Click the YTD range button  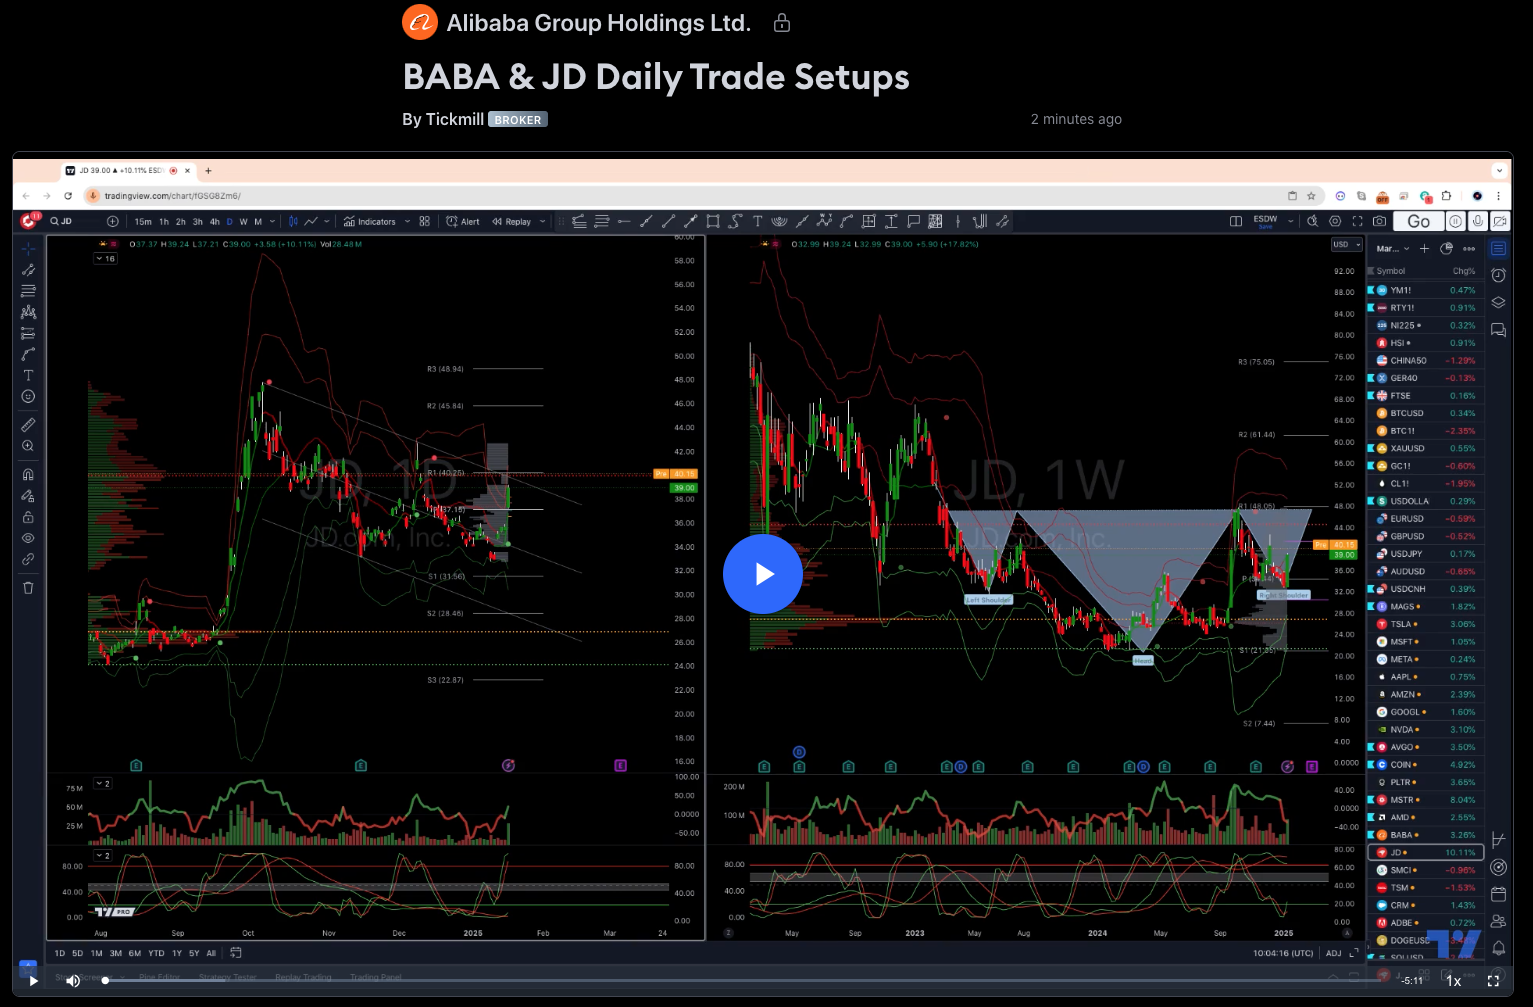pos(156,953)
